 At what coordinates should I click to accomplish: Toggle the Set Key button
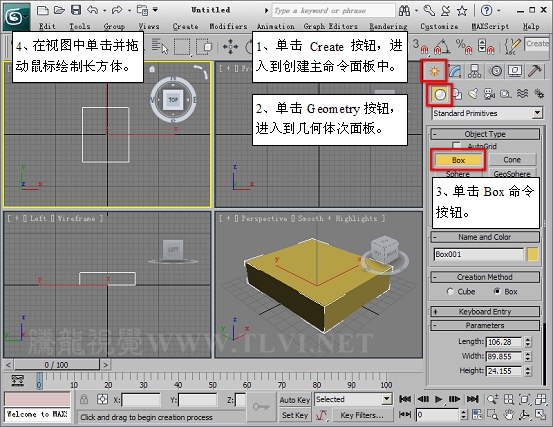294,415
